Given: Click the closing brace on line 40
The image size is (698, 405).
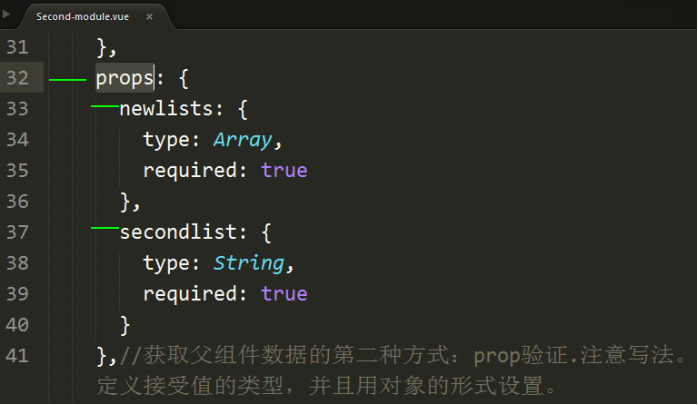Looking at the screenshot, I should pos(126,325).
